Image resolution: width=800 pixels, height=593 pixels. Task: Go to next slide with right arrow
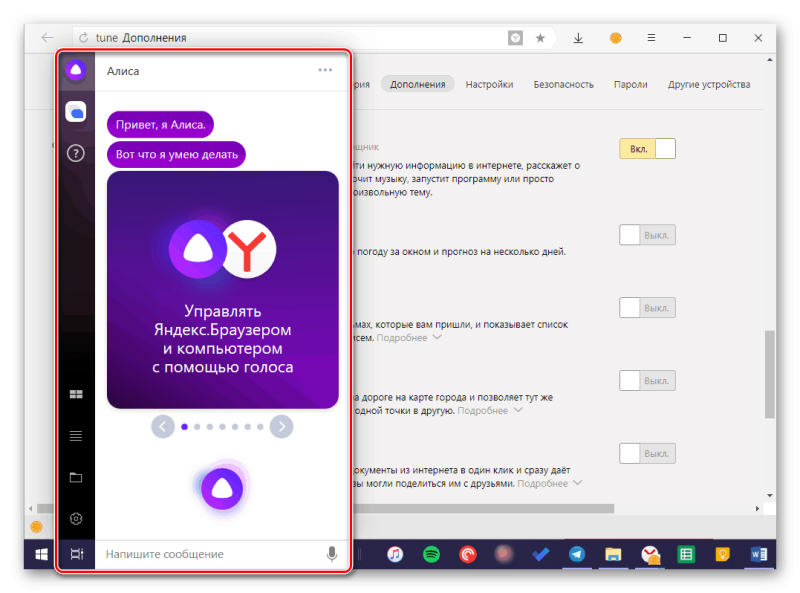click(x=282, y=427)
